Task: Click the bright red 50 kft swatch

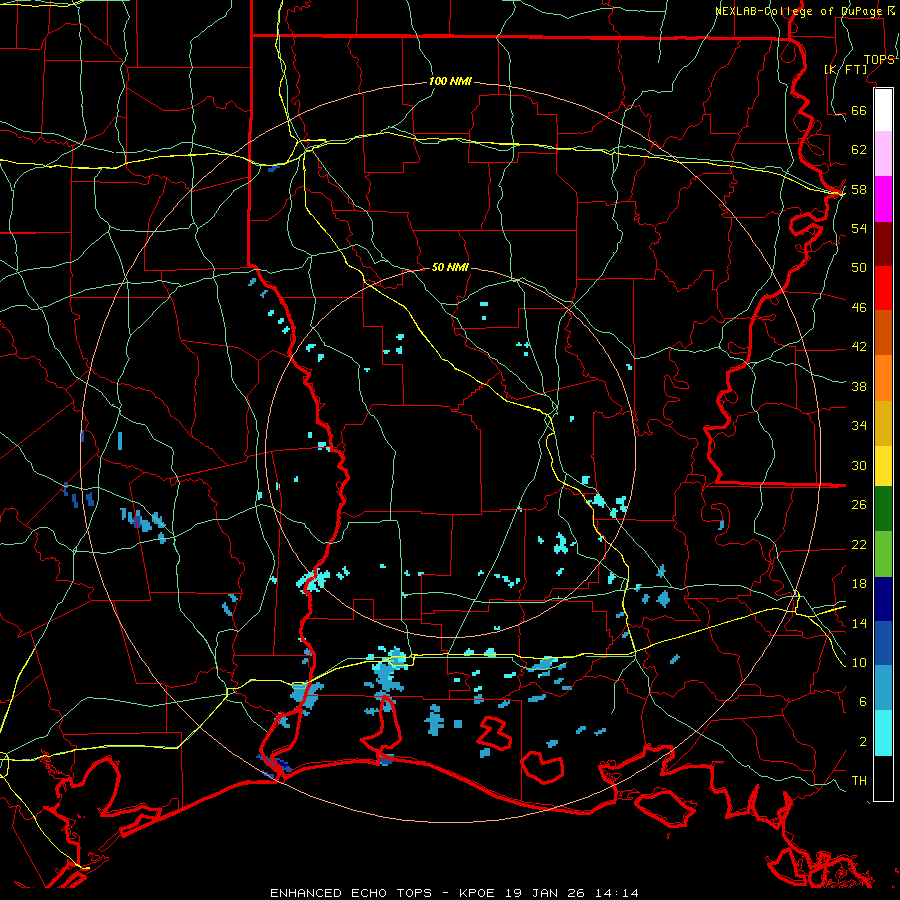Action: click(883, 288)
